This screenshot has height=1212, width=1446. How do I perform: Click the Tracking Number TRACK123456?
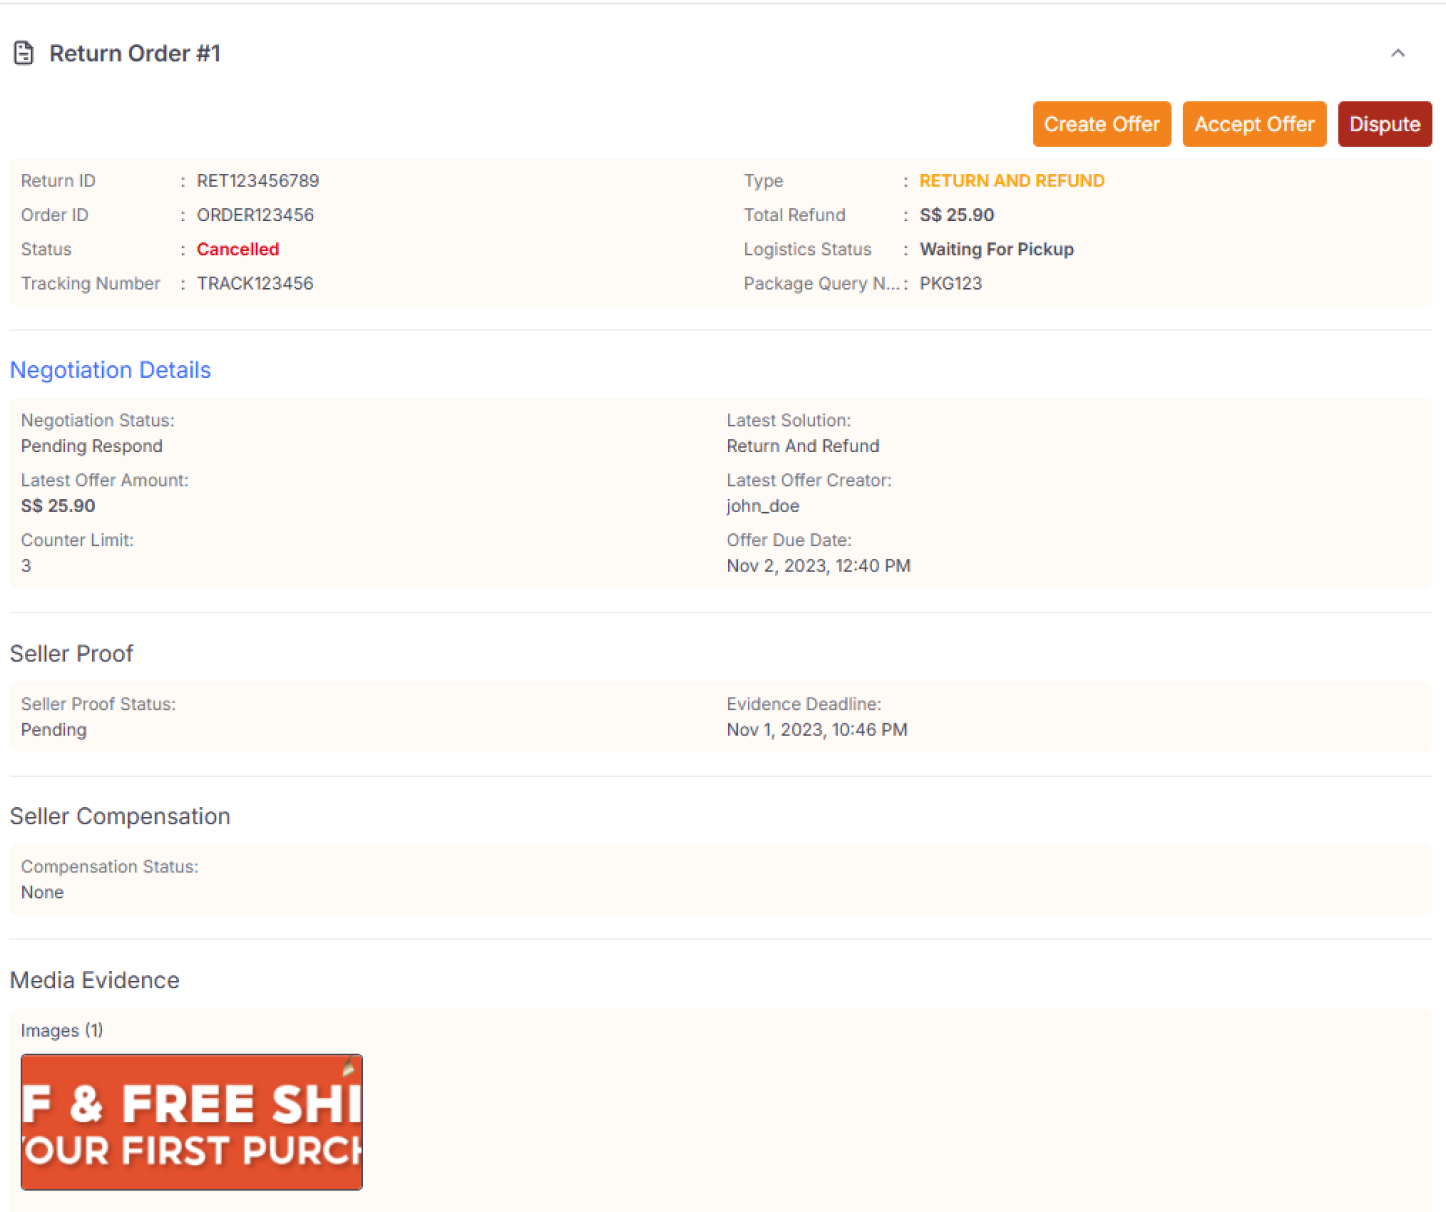[x=255, y=283]
